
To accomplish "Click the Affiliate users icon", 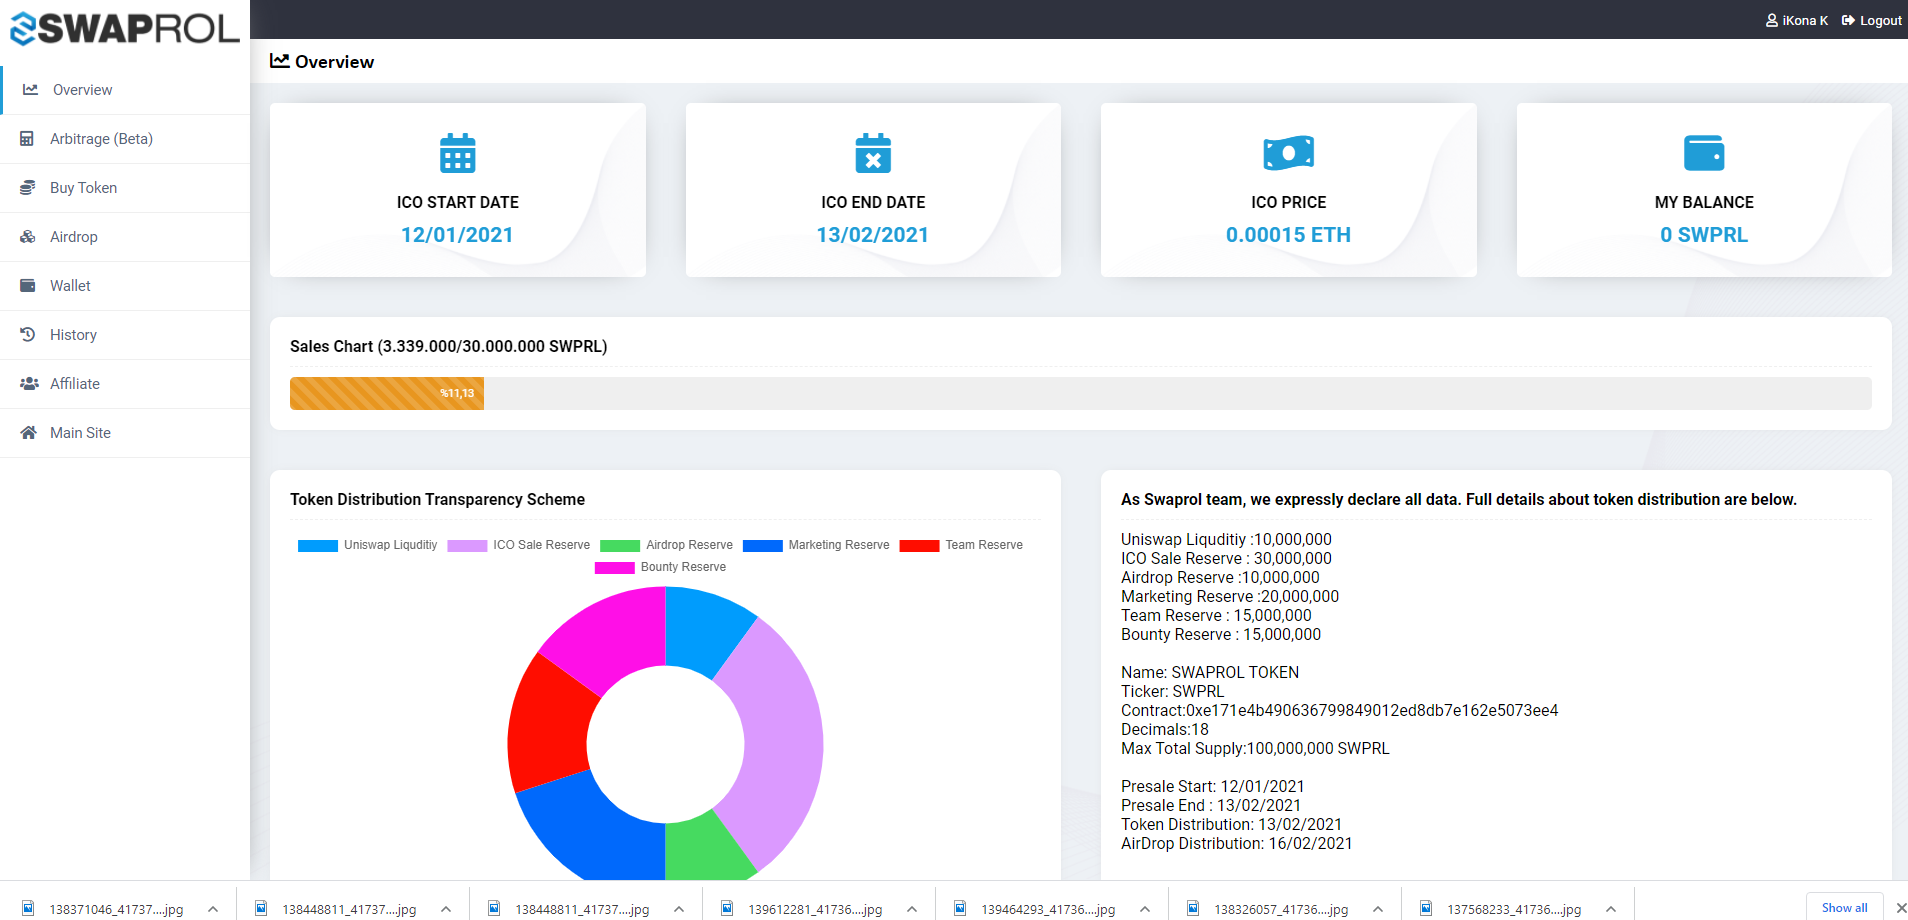I will tap(29, 384).
